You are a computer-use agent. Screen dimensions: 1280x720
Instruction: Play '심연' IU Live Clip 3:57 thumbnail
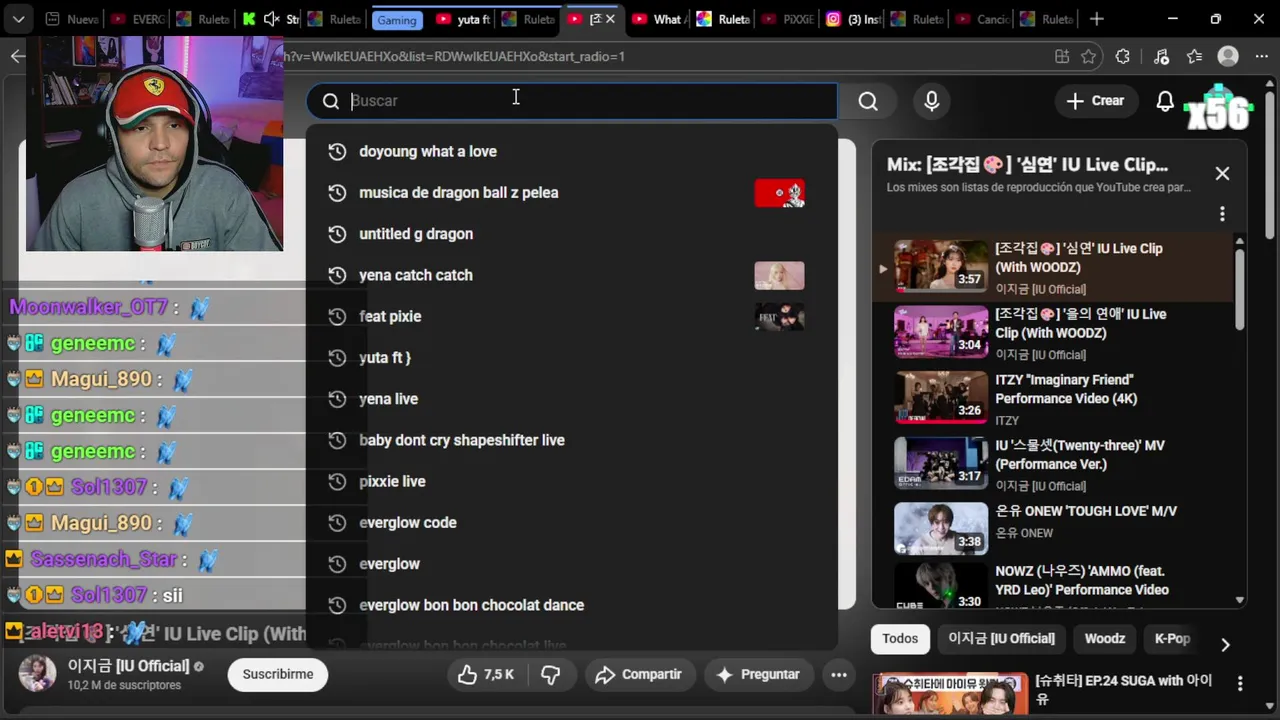click(940, 264)
